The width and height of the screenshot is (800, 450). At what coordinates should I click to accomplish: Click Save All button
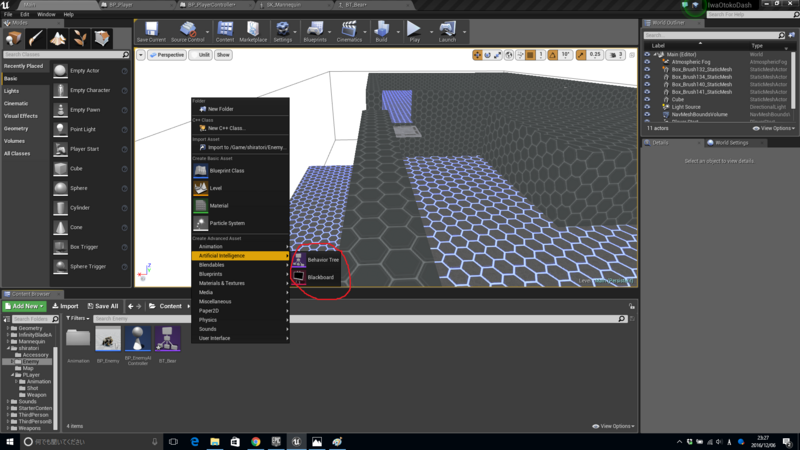(103, 306)
